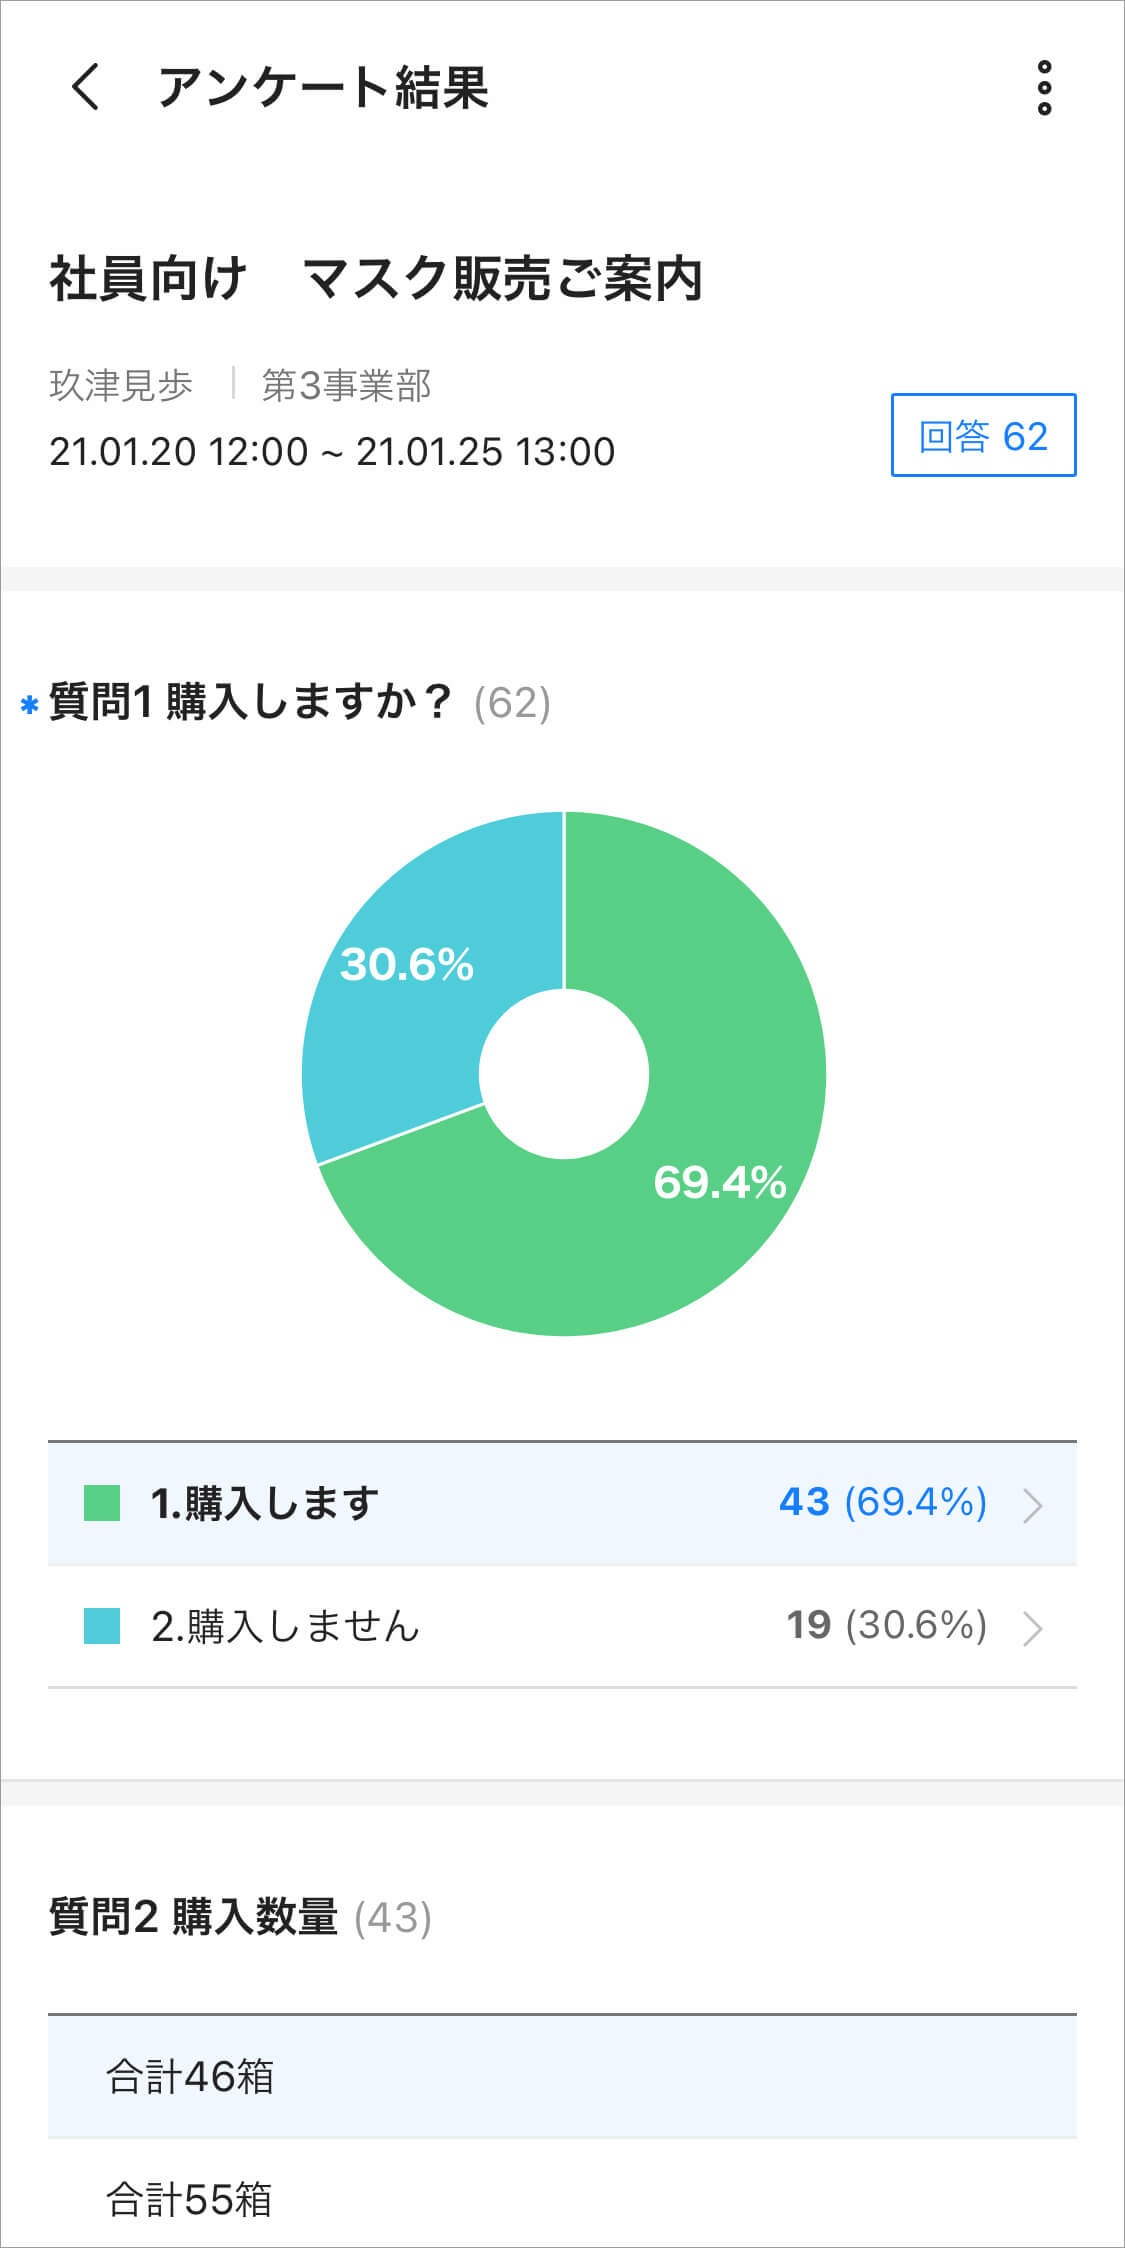Open the 合計55箱 response entry
The width and height of the screenshot is (1125, 2248).
tap(190, 2200)
